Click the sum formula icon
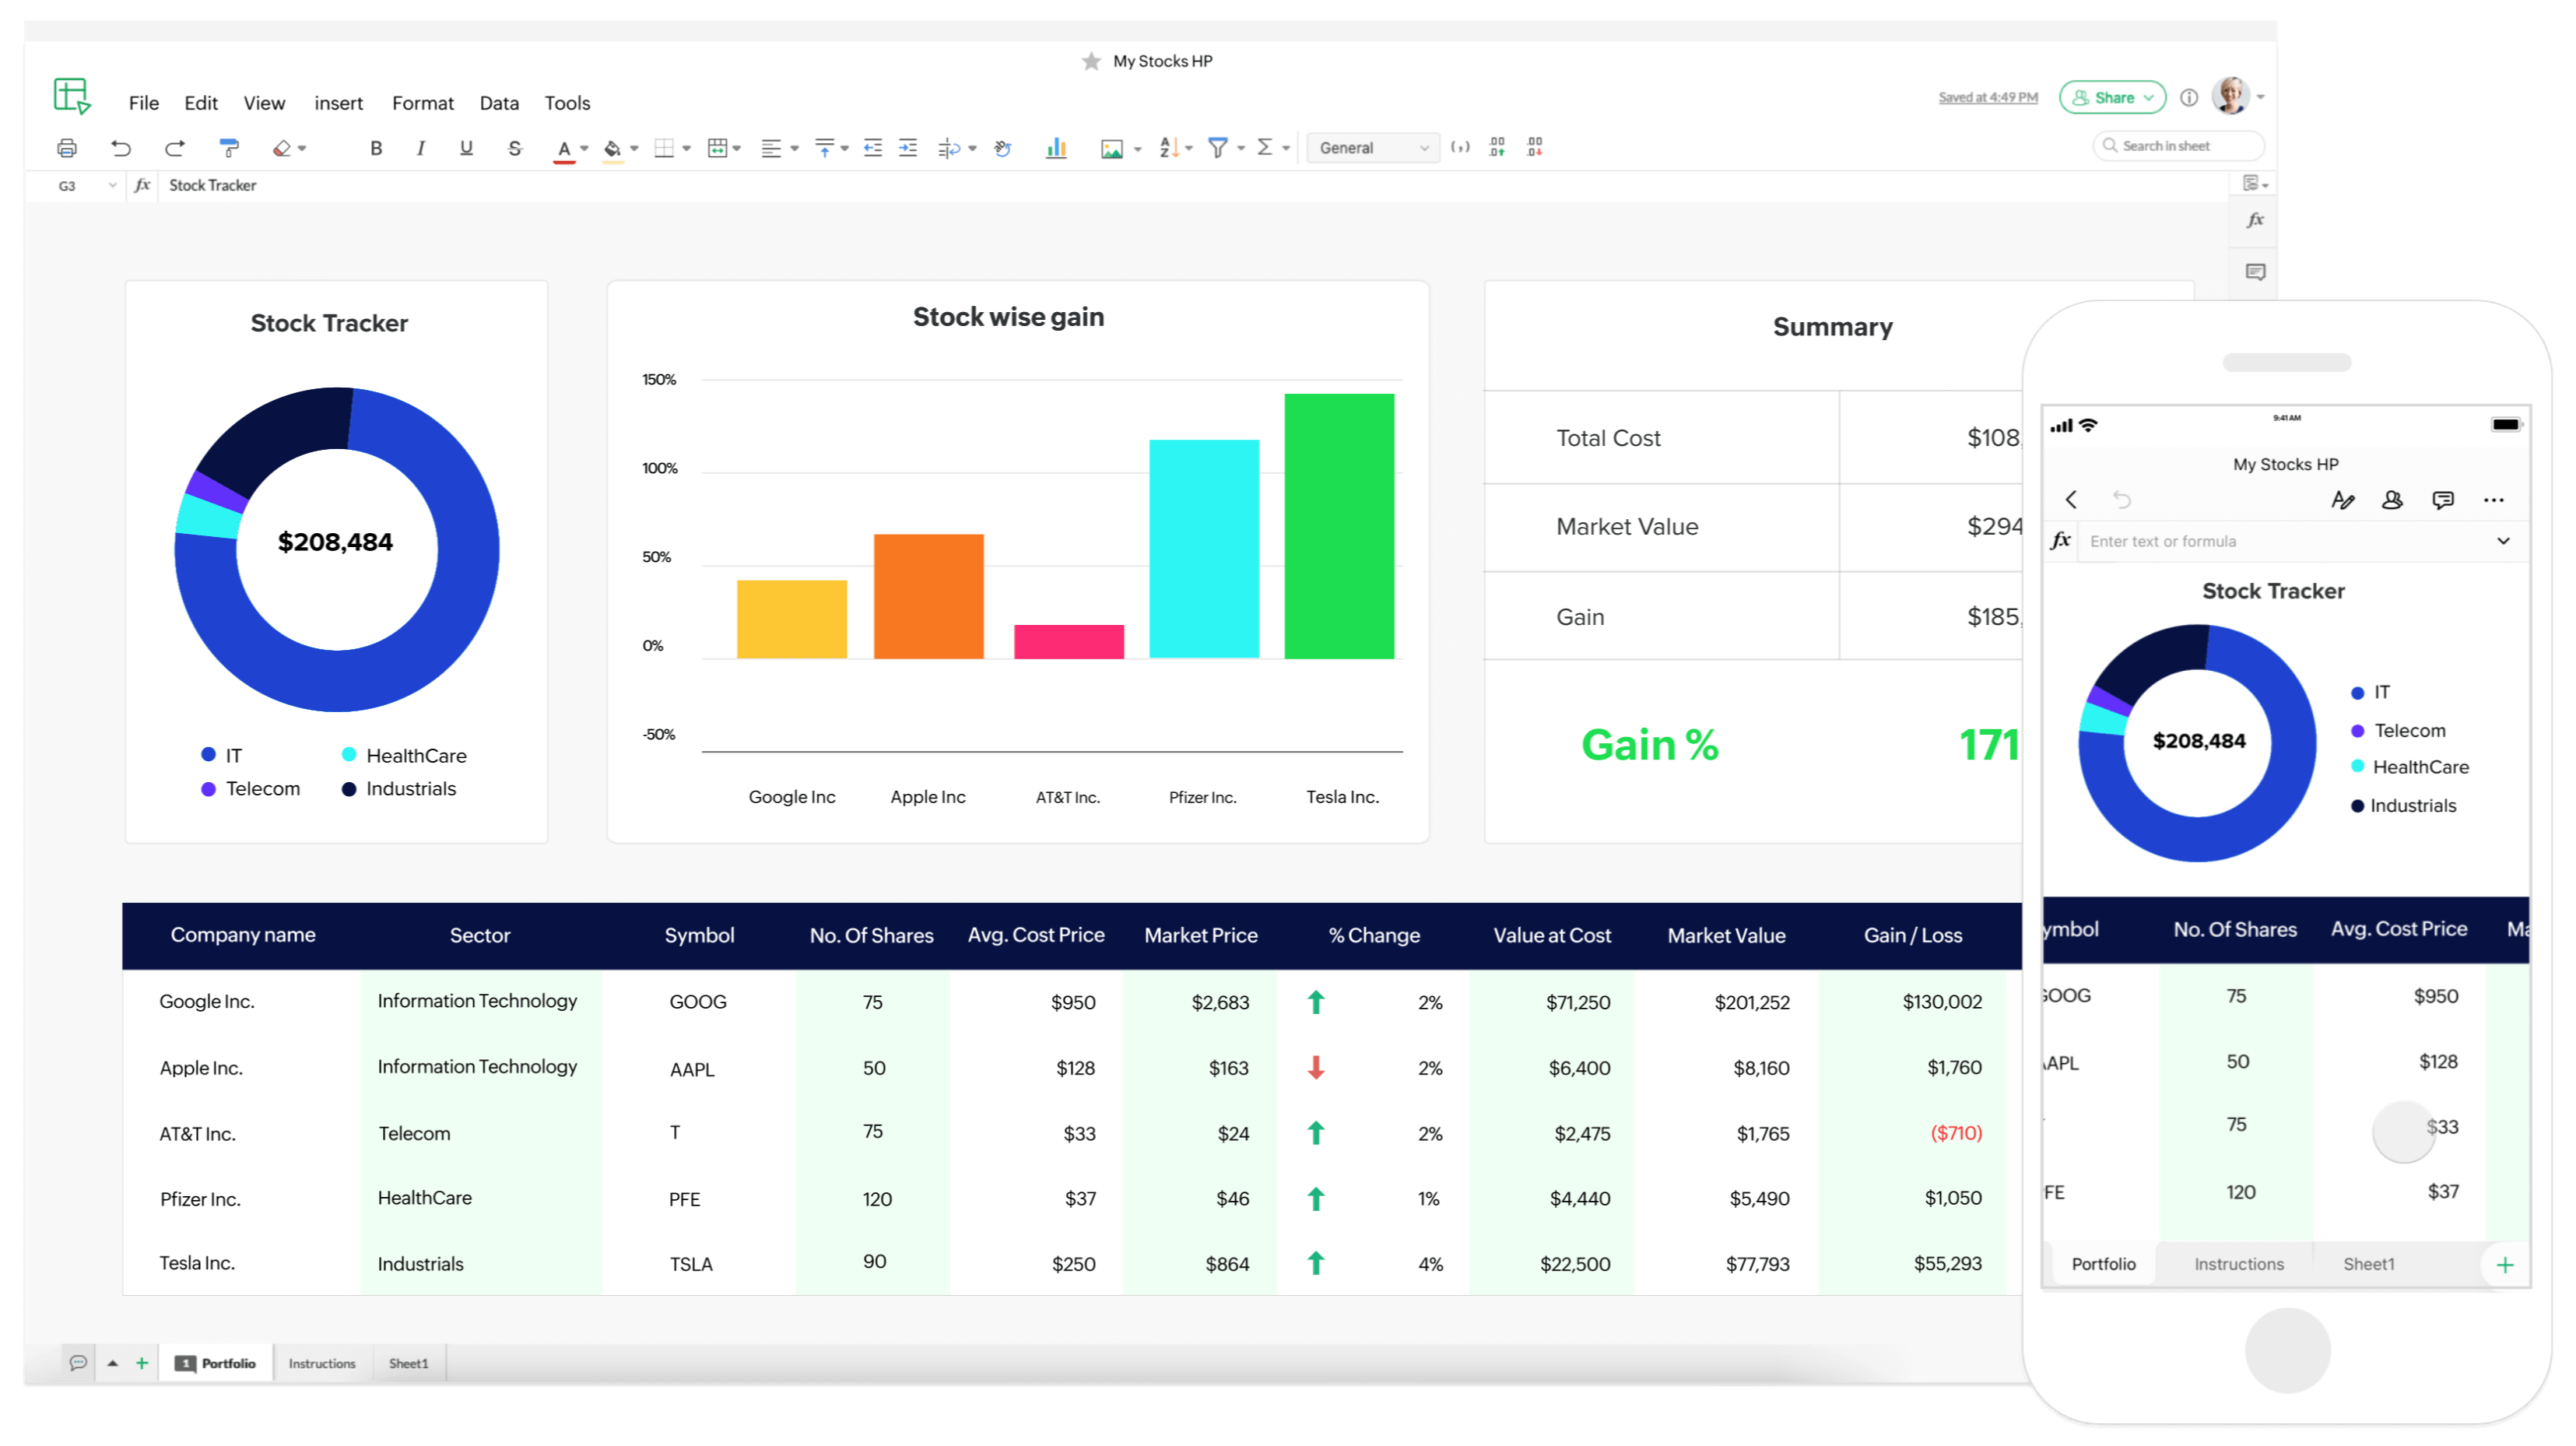 click(1269, 147)
